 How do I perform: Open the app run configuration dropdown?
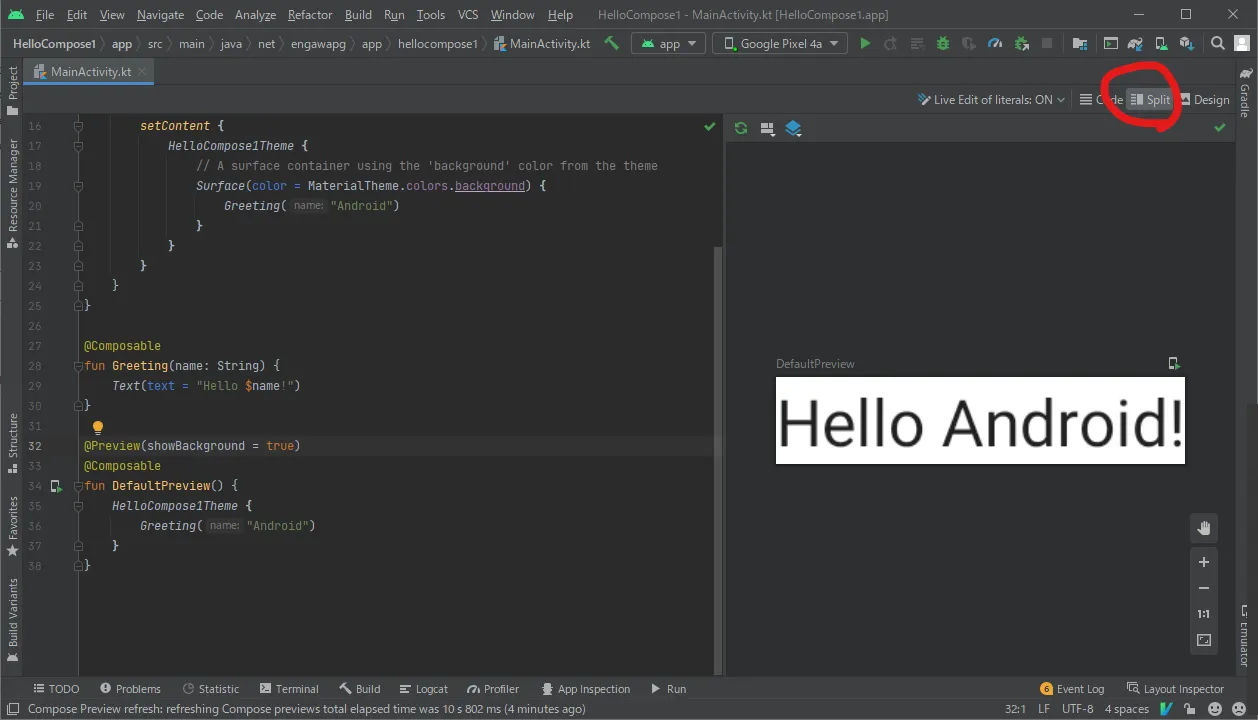click(x=668, y=44)
